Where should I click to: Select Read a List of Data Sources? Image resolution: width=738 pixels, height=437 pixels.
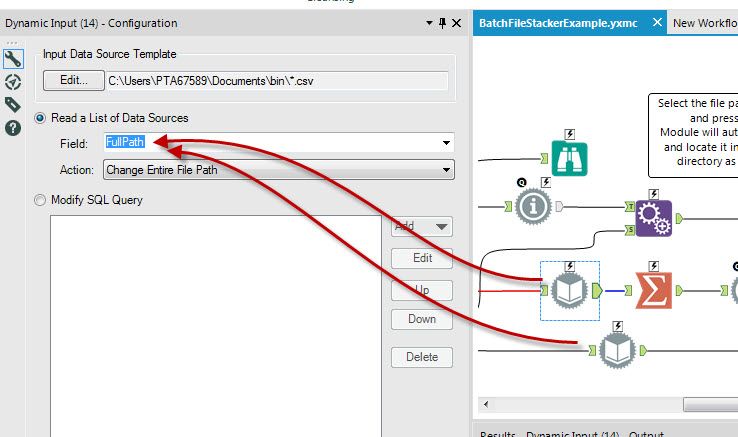(40, 118)
